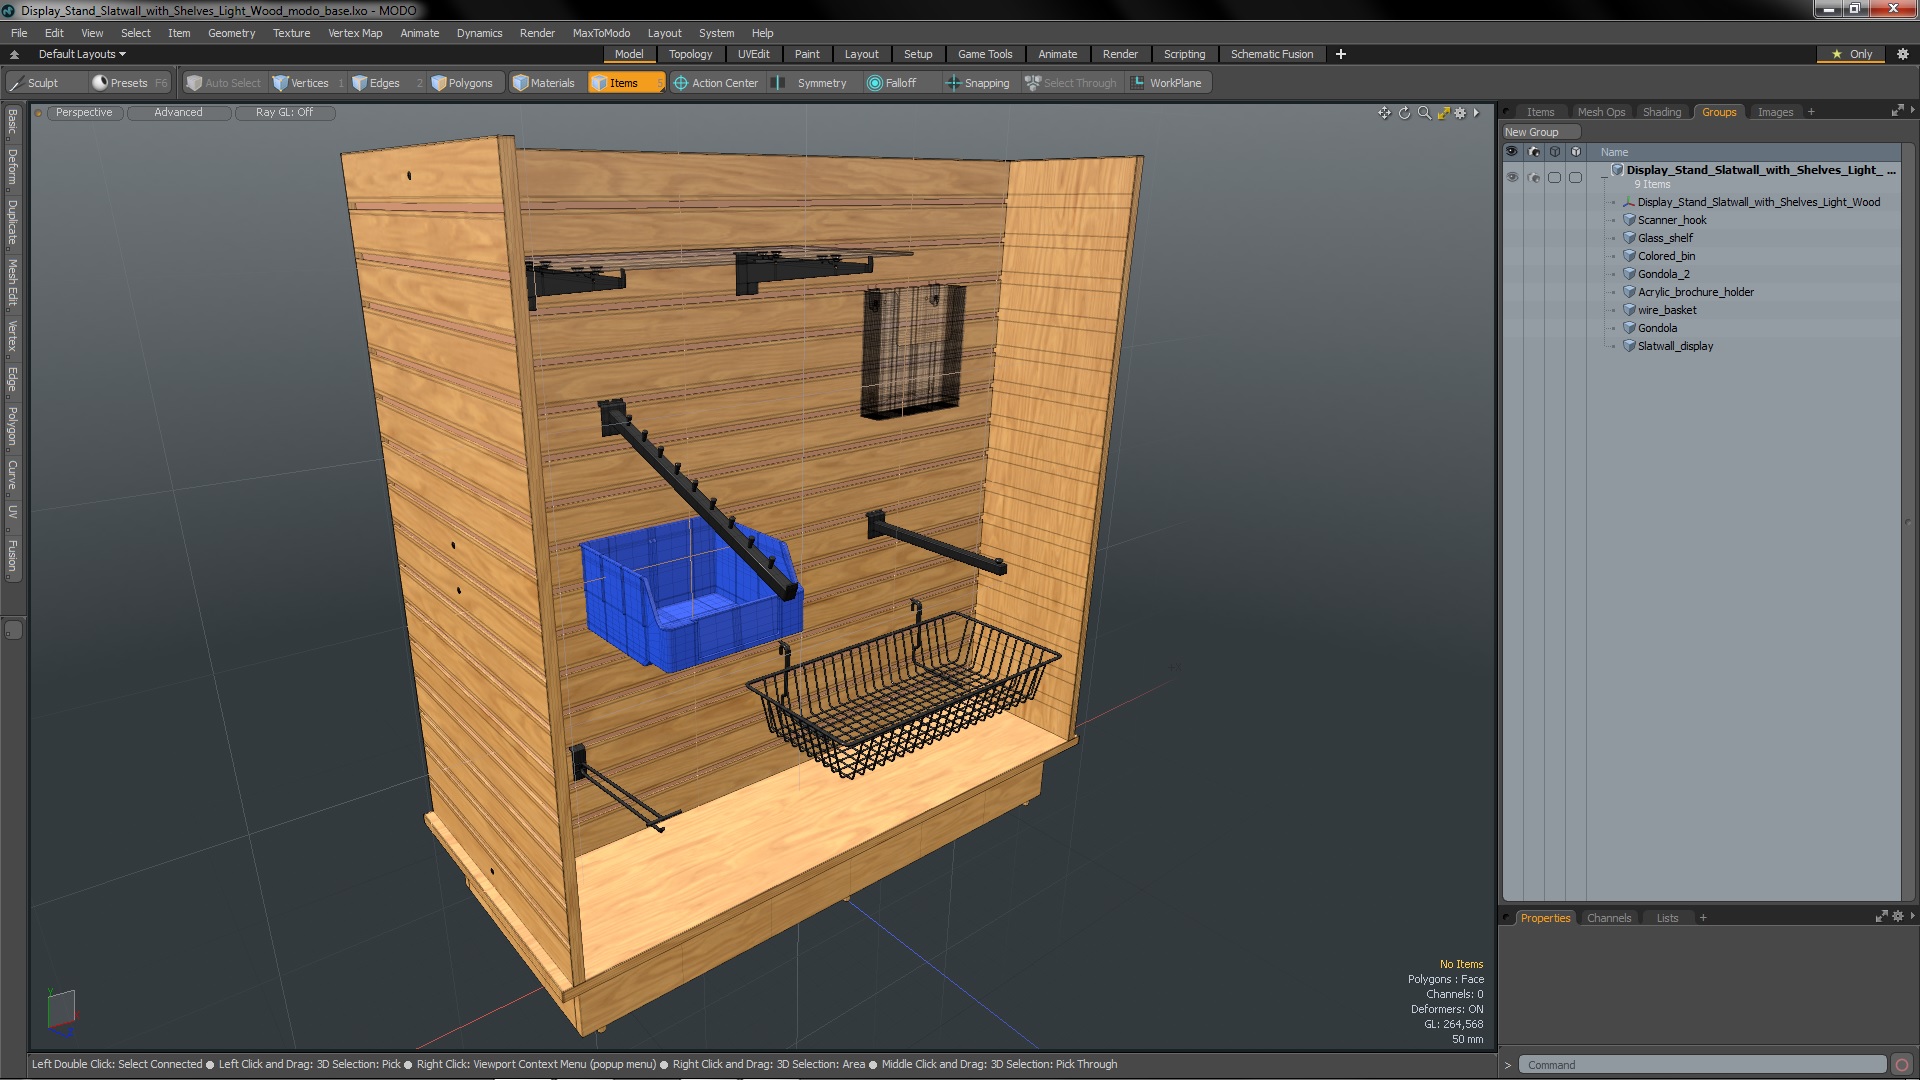The height and width of the screenshot is (1080, 1920).
Task: Open viewport settings gear icon
Action: click(x=1460, y=113)
